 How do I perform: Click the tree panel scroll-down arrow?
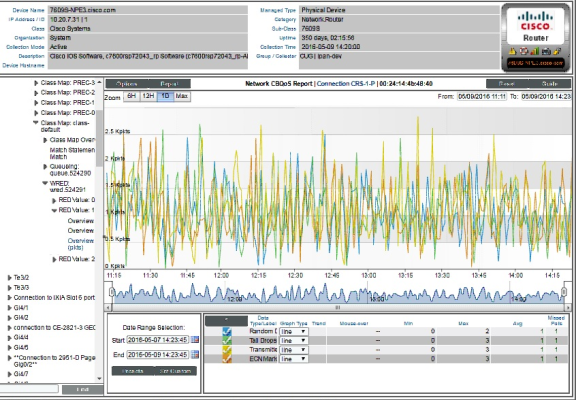click(x=99, y=378)
